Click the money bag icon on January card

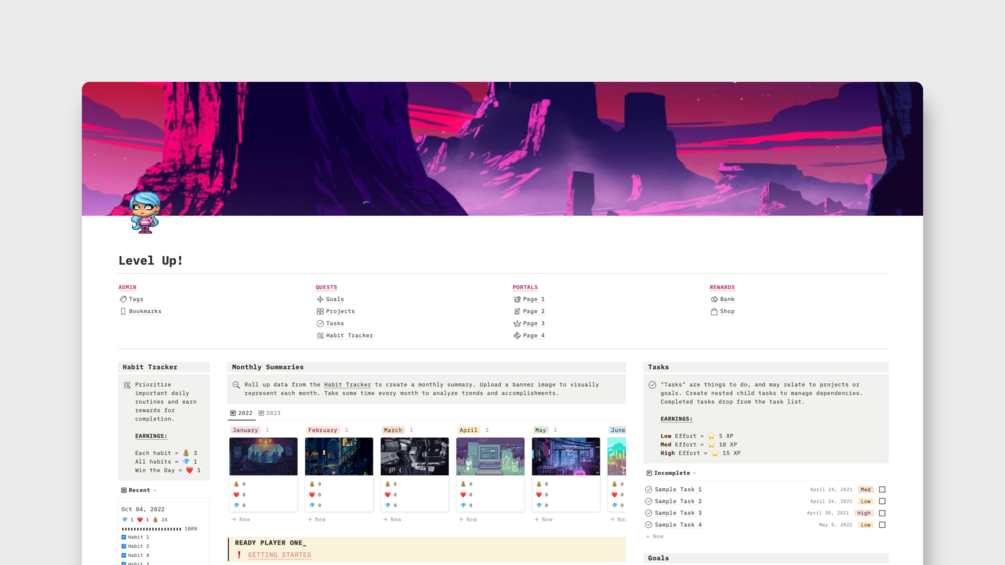click(236, 484)
